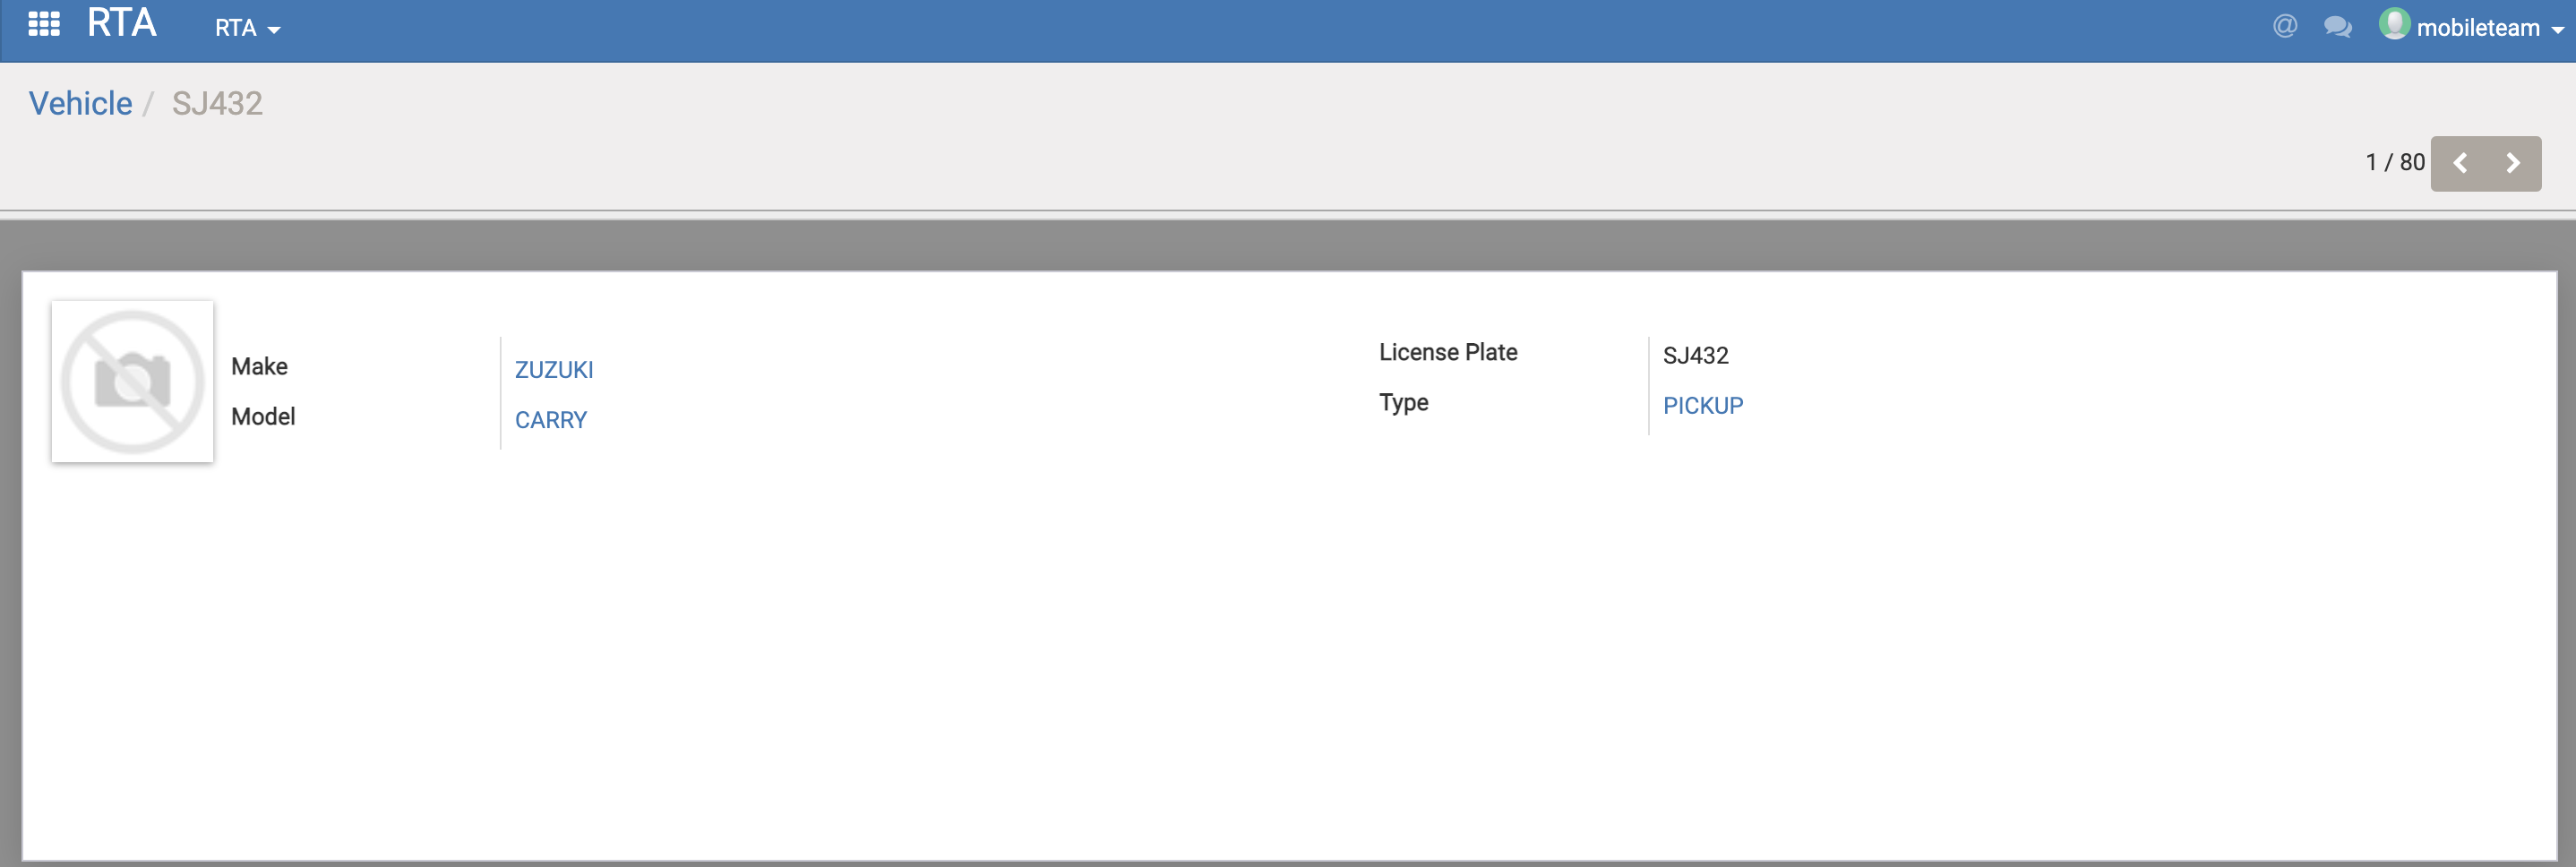Open the PICKUP type link
2576x867 pixels.
coord(1703,406)
